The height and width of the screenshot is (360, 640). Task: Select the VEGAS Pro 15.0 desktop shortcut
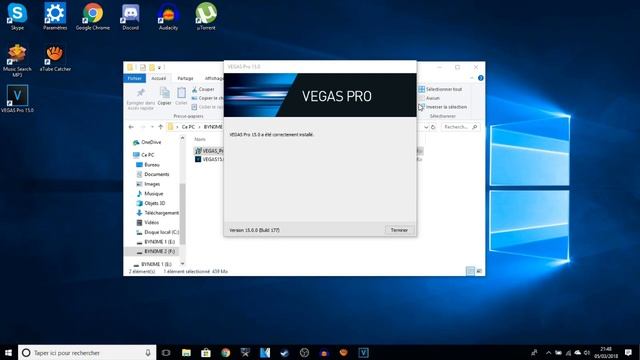pos(17,99)
